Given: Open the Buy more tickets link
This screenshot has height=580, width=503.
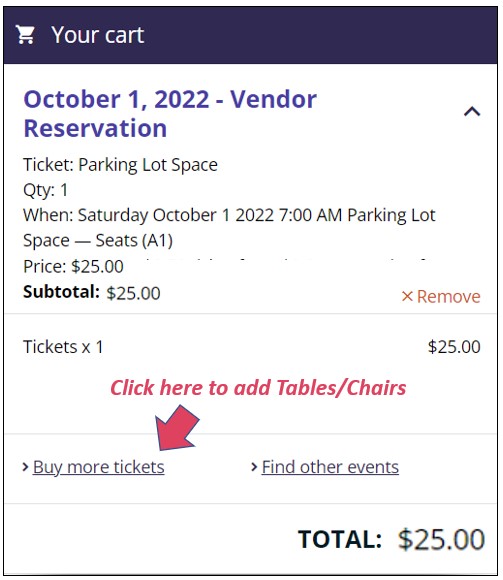Looking at the screenshot, I should click(x=98, y=467).
